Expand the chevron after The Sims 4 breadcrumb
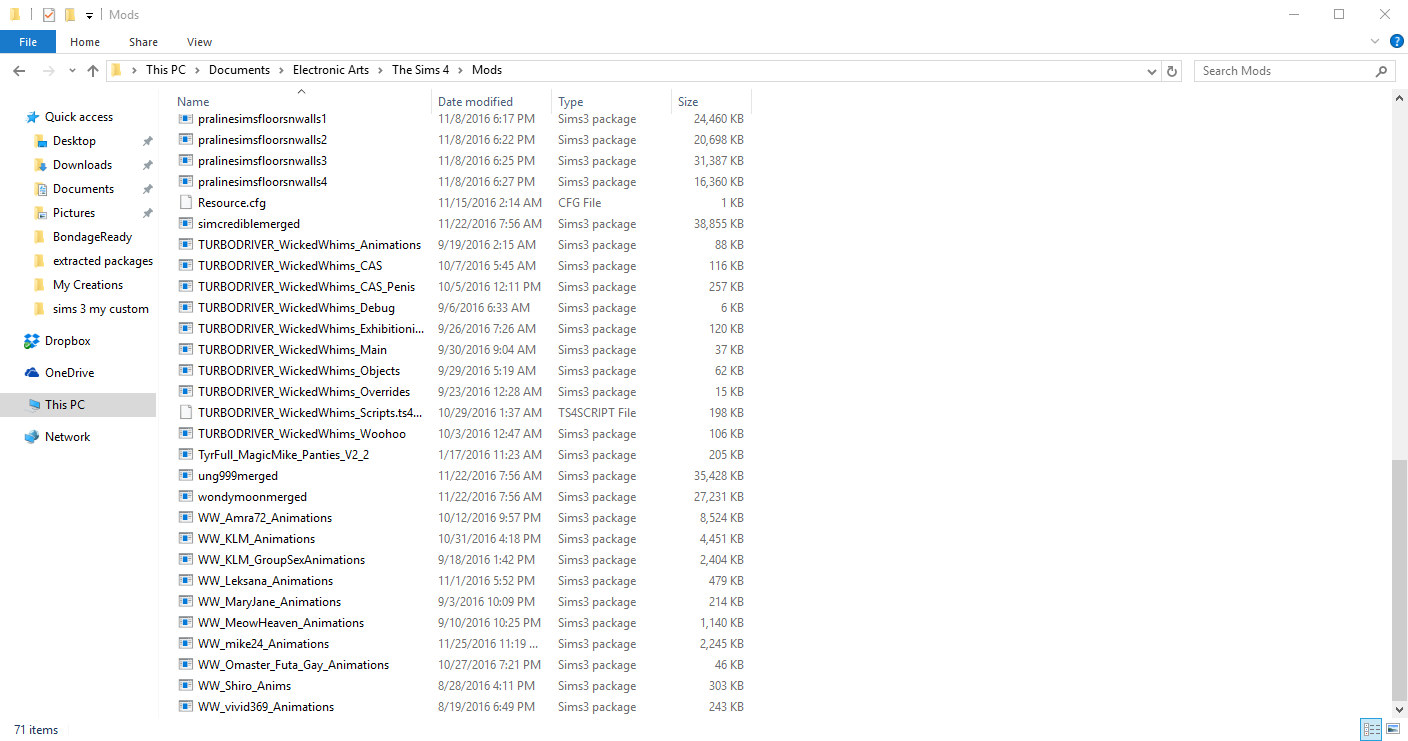The height and width of the screenshot is (741, 1408). [460, 70]
